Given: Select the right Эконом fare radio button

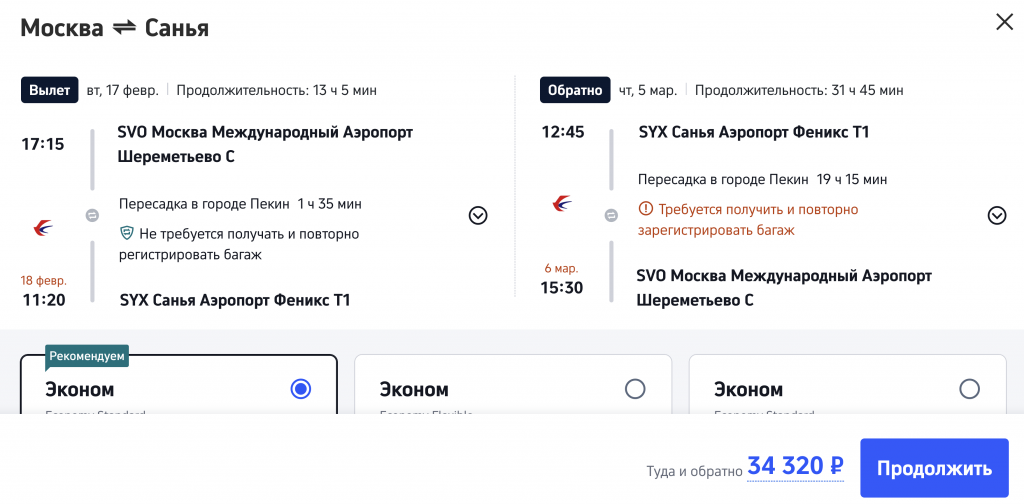Looking at the screenshot, I should coord(969,389).
